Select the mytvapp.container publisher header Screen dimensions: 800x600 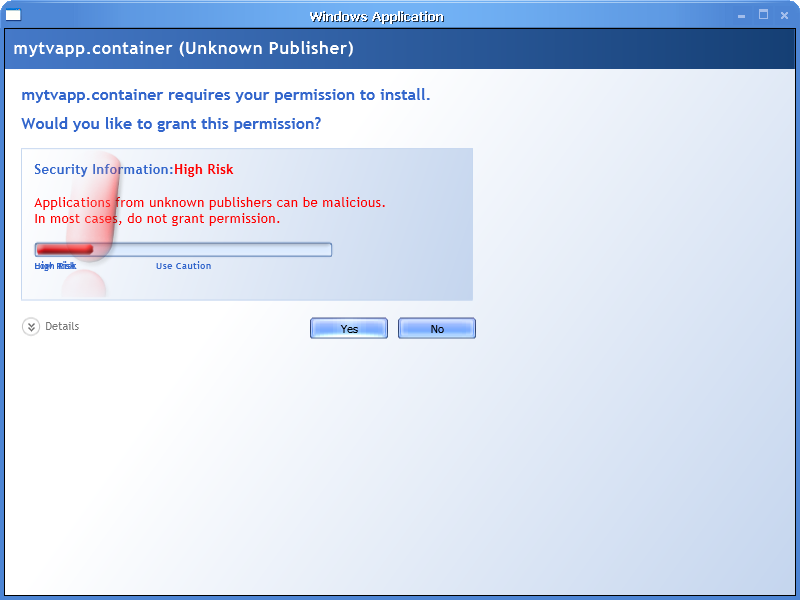tap(180, 47)
